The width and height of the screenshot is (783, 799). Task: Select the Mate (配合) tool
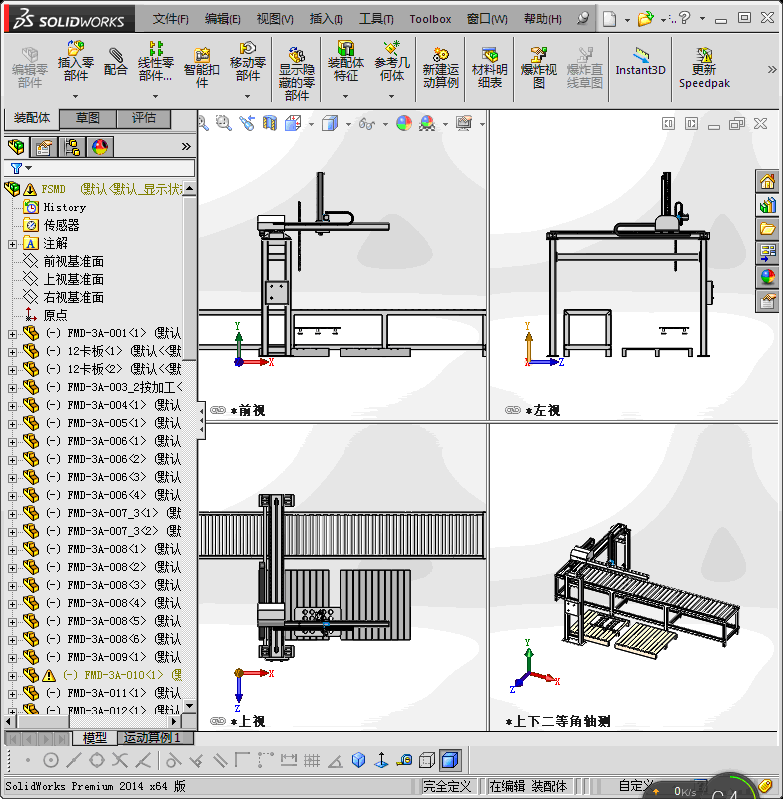coord(115,62)
